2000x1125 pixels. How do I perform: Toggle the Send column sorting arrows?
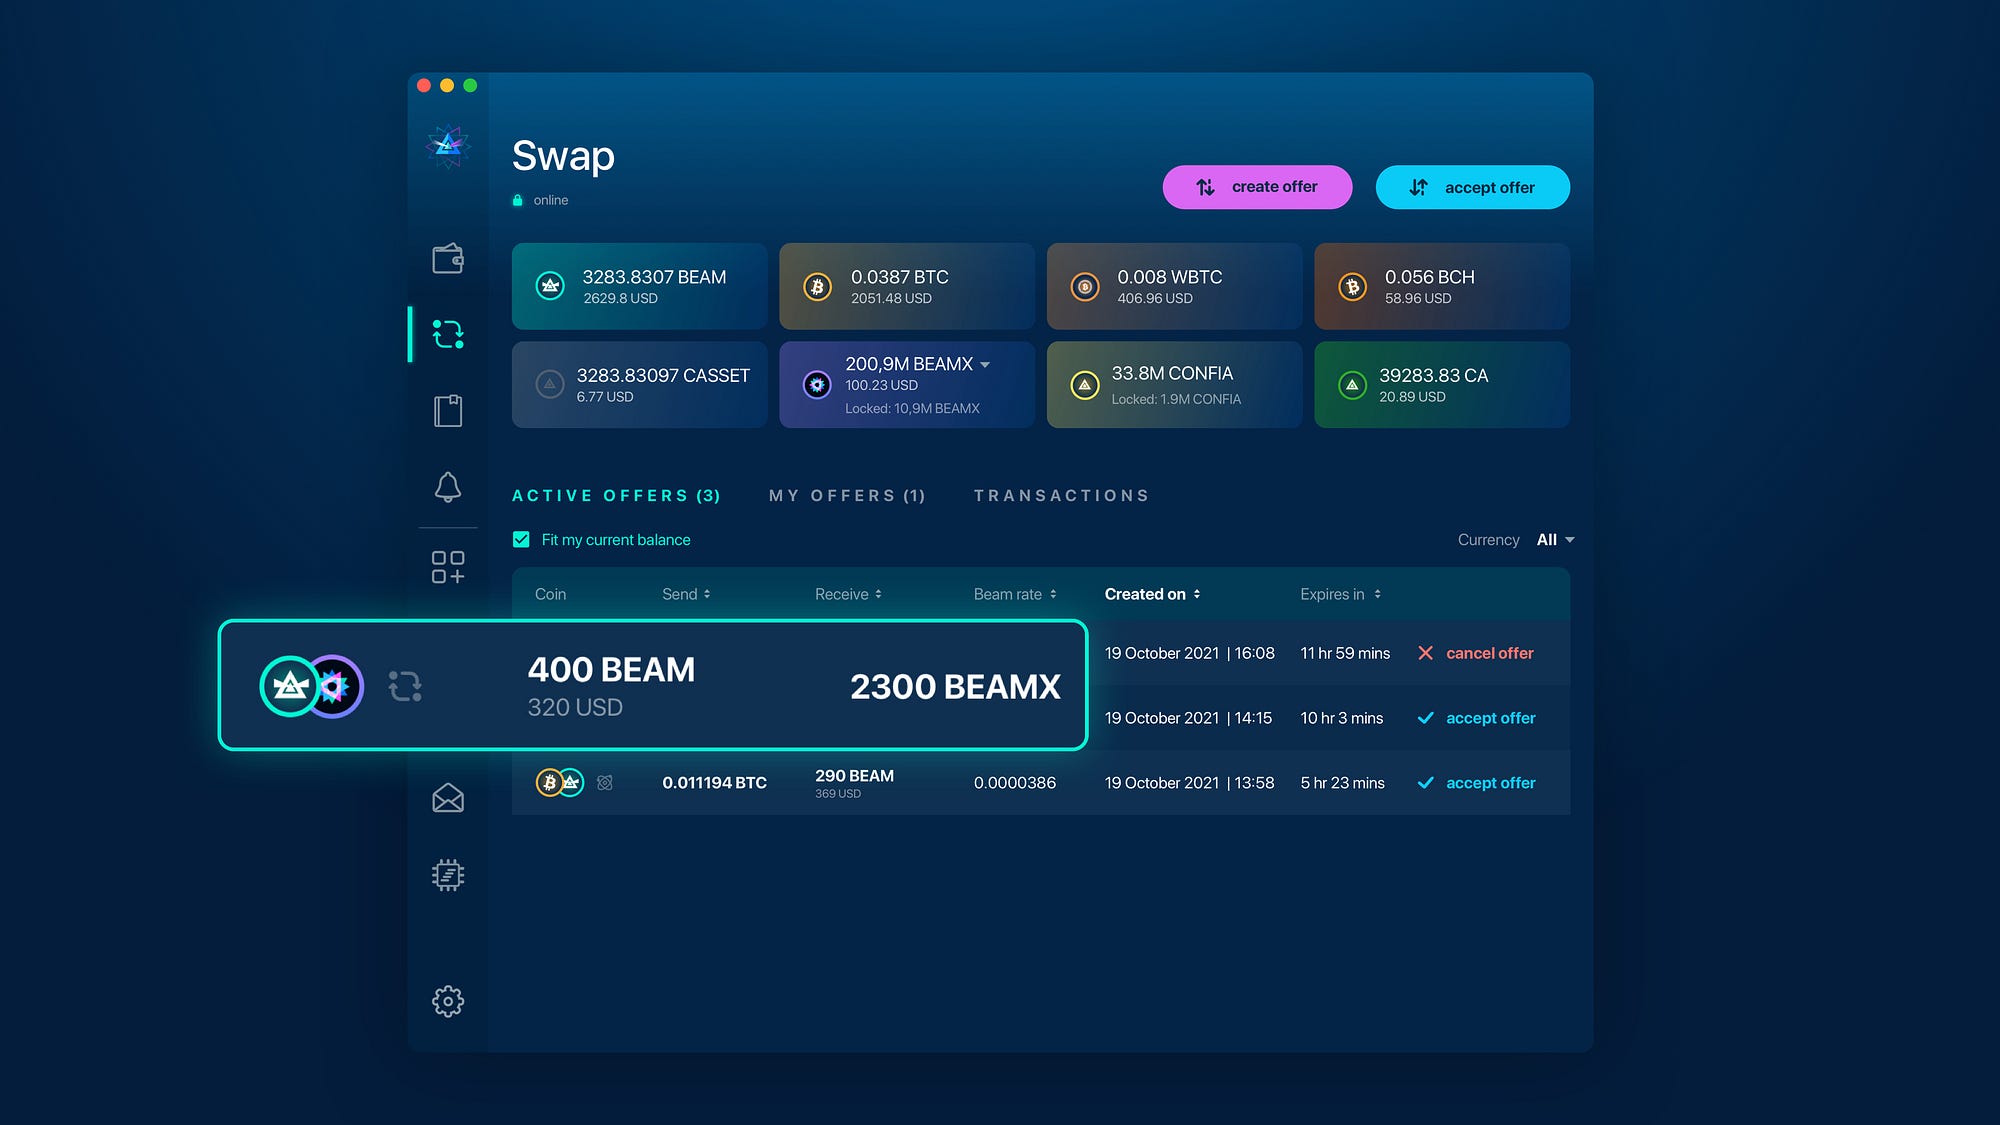(x=708, y=593)
